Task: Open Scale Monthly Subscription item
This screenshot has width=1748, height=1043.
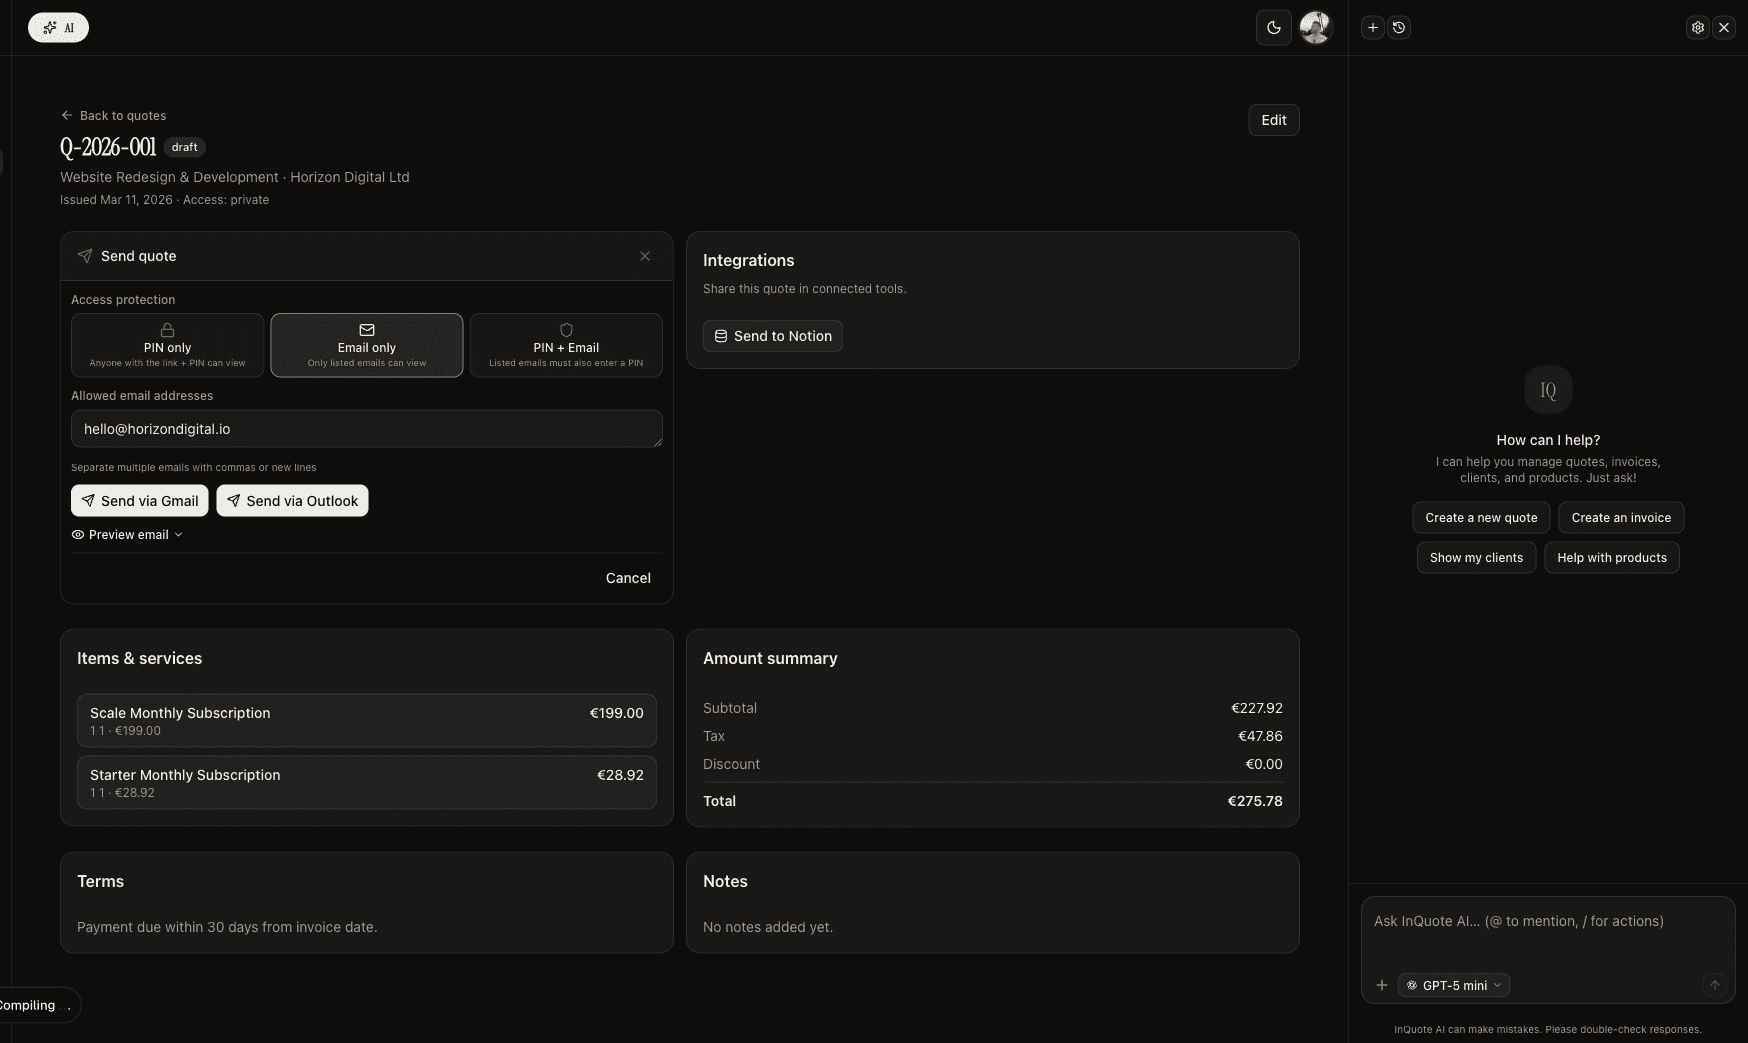Action: pyautogui.click(x=367, y=721)
